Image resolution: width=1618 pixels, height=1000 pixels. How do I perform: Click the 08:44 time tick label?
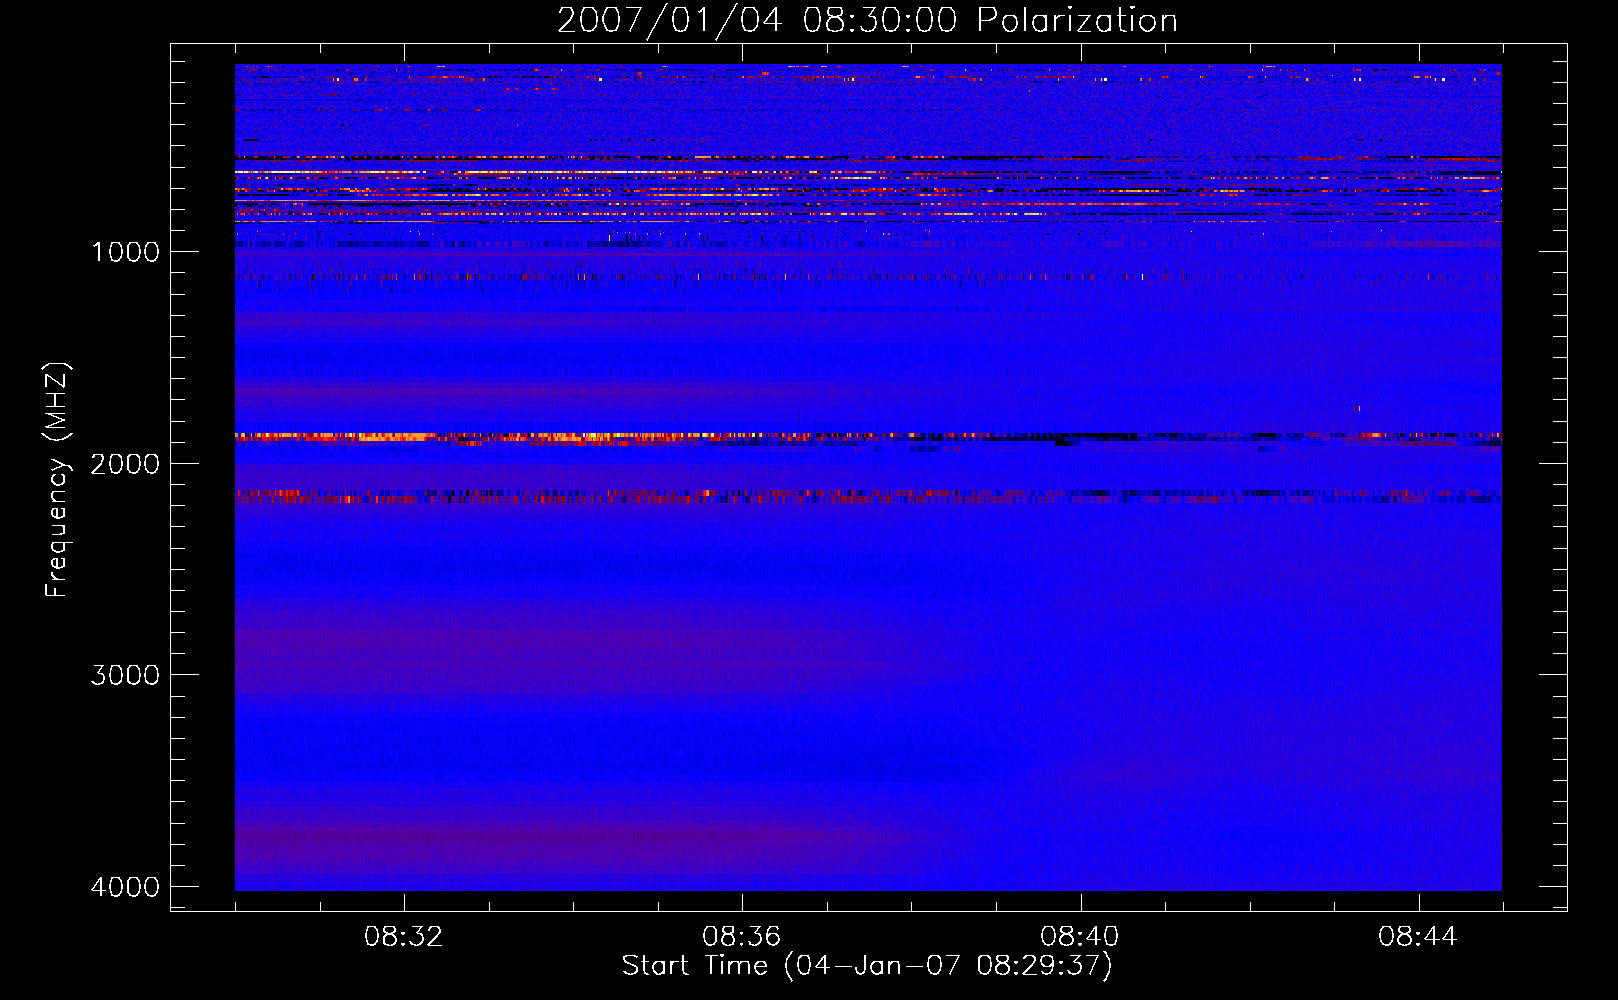coord(1418,937)
